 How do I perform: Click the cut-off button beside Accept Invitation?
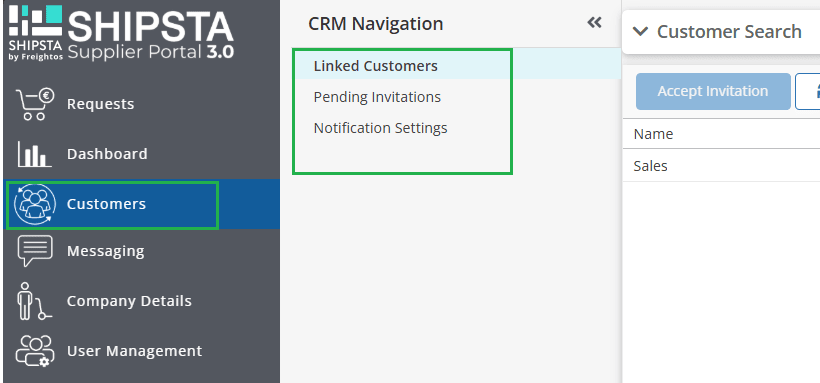pyautogui.click(x=808, y=92)
